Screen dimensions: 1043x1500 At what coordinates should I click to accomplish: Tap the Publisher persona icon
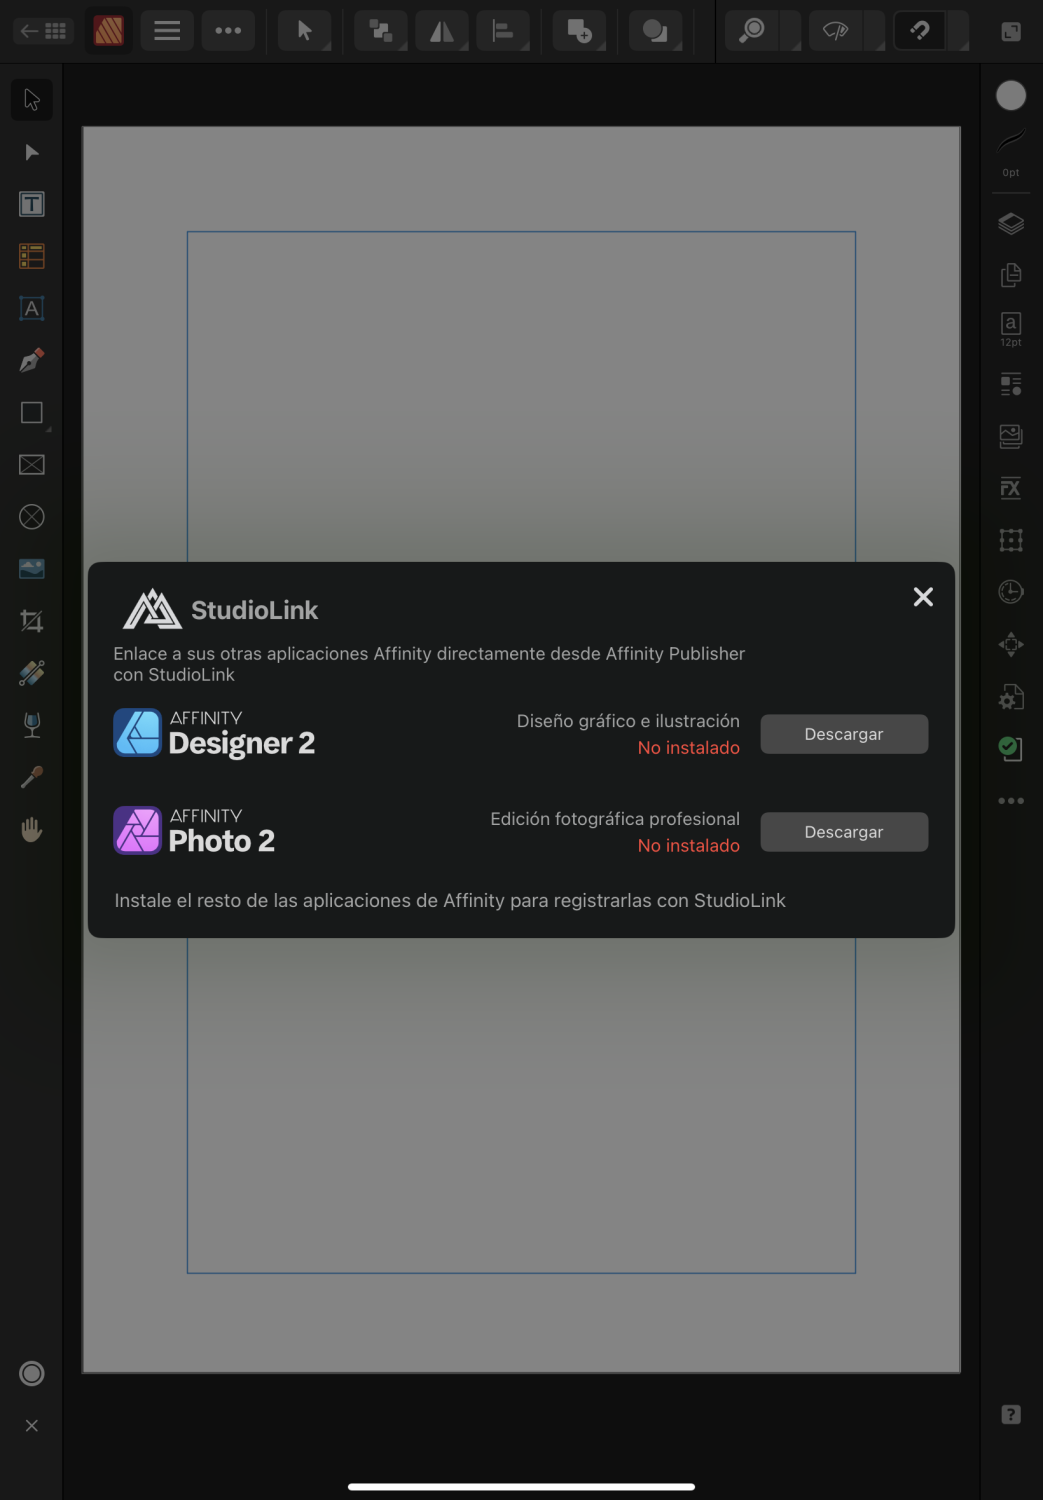coord(108,31)
